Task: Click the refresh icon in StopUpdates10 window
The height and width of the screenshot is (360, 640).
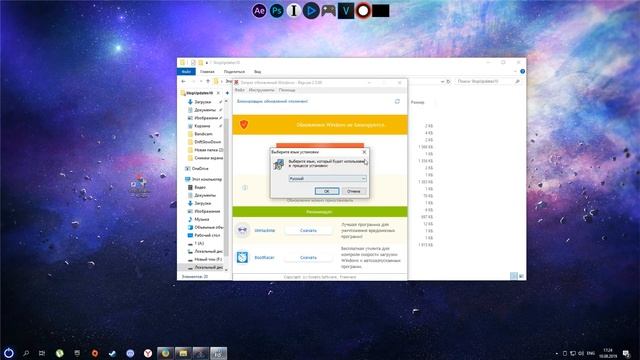Action: pos(397,101)
